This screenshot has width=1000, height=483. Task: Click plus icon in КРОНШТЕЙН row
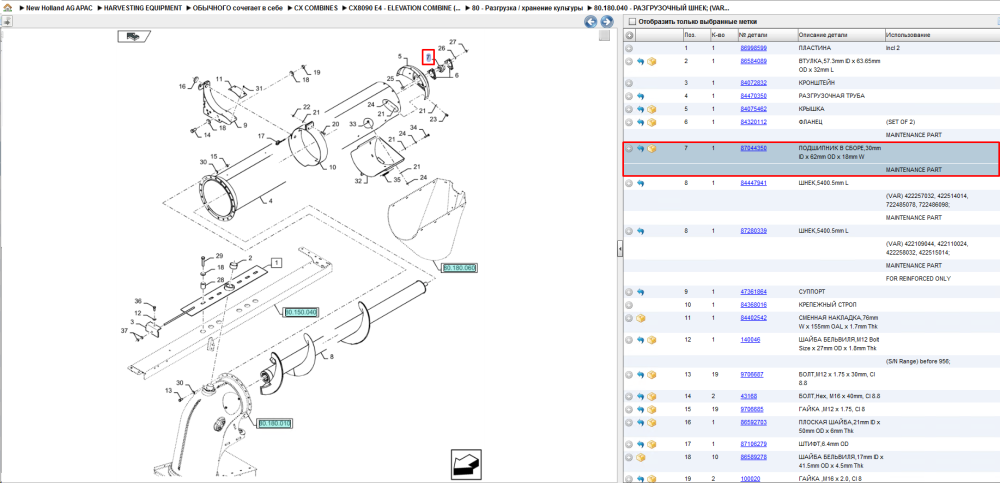[x=629, y=83]
